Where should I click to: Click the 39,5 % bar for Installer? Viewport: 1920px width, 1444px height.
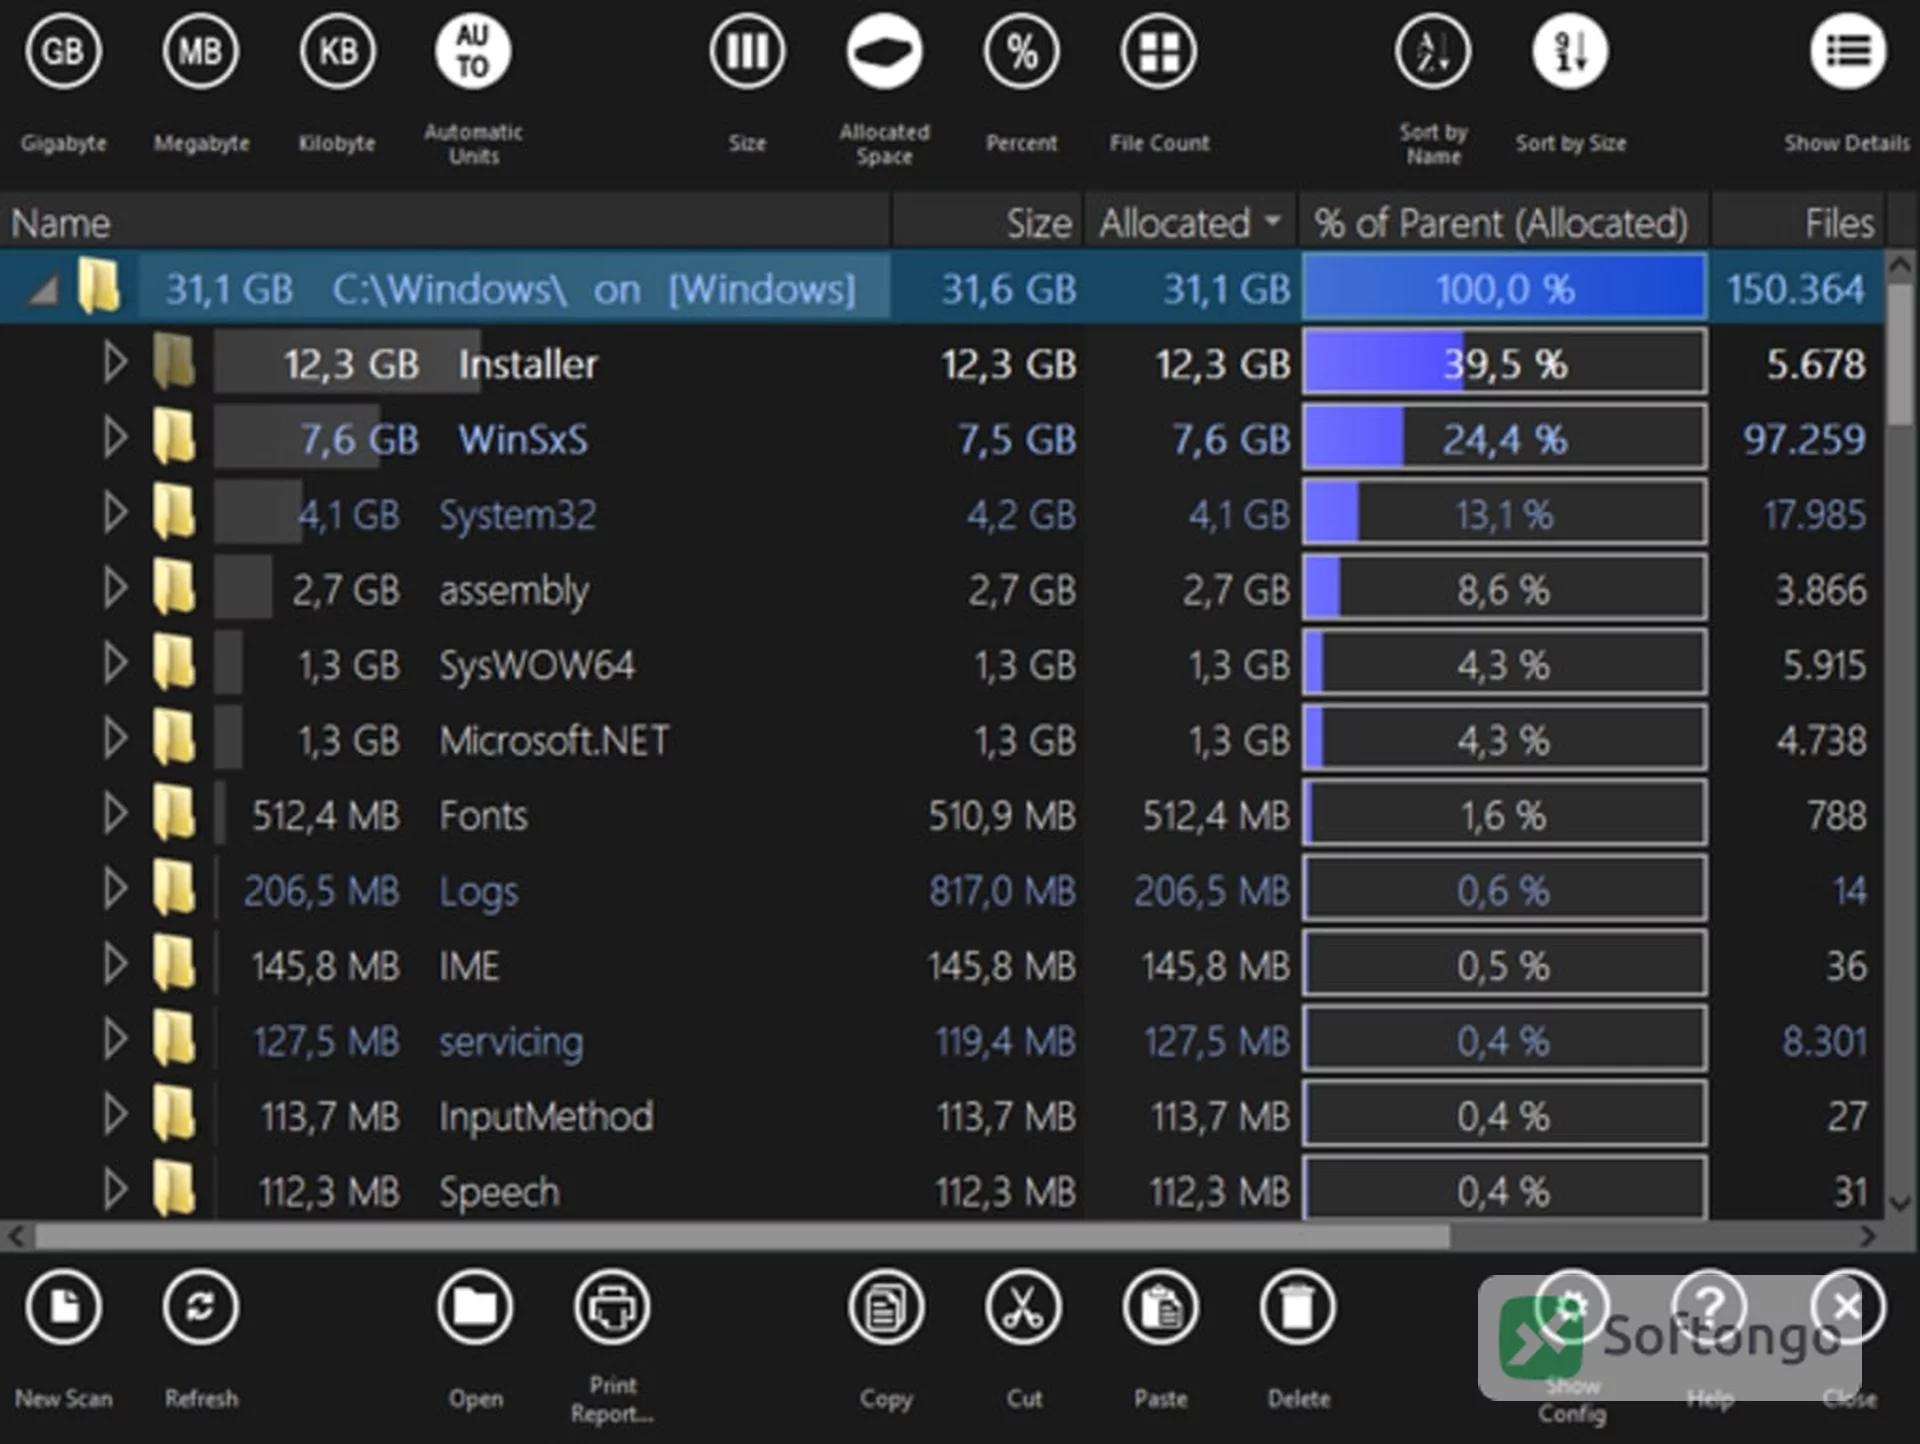pyautogui.click(x=1504, y=363)
